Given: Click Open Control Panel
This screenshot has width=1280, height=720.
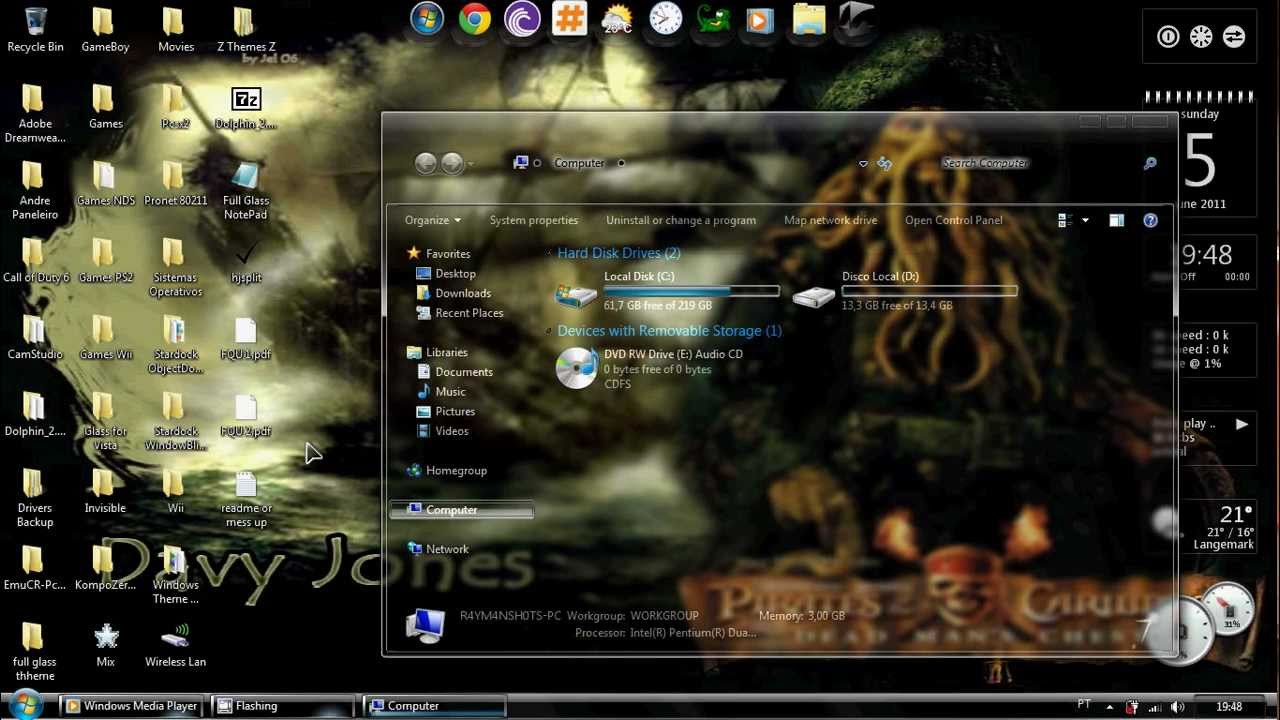Looking at the screenshot, I should coord(953,220).
